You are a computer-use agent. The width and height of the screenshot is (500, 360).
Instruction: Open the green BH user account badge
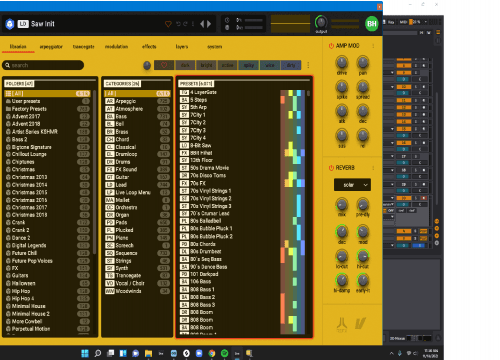[372, 23]
